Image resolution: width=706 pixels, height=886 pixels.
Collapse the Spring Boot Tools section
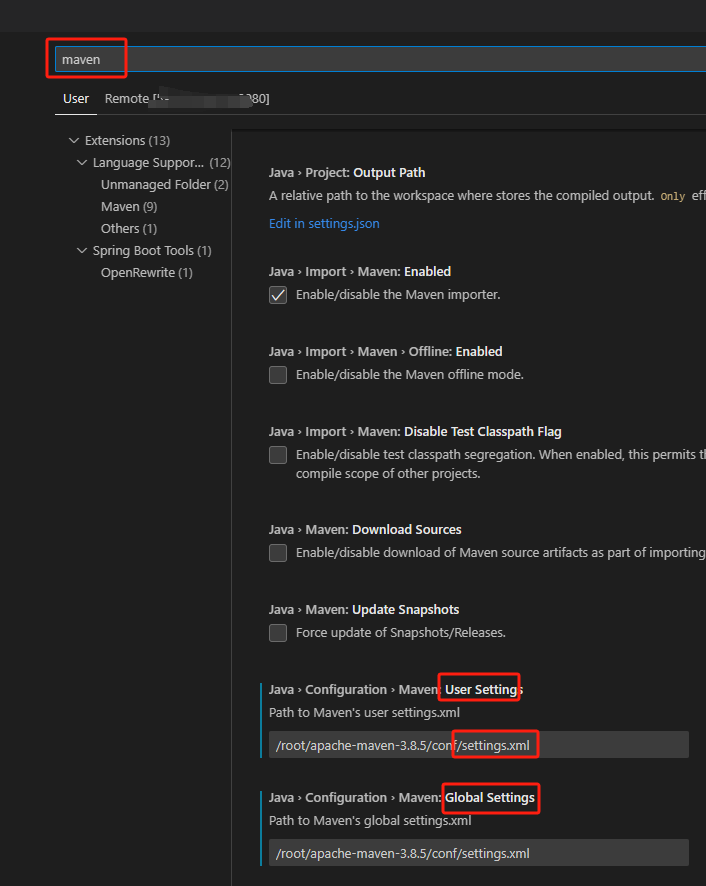[82, 250]
